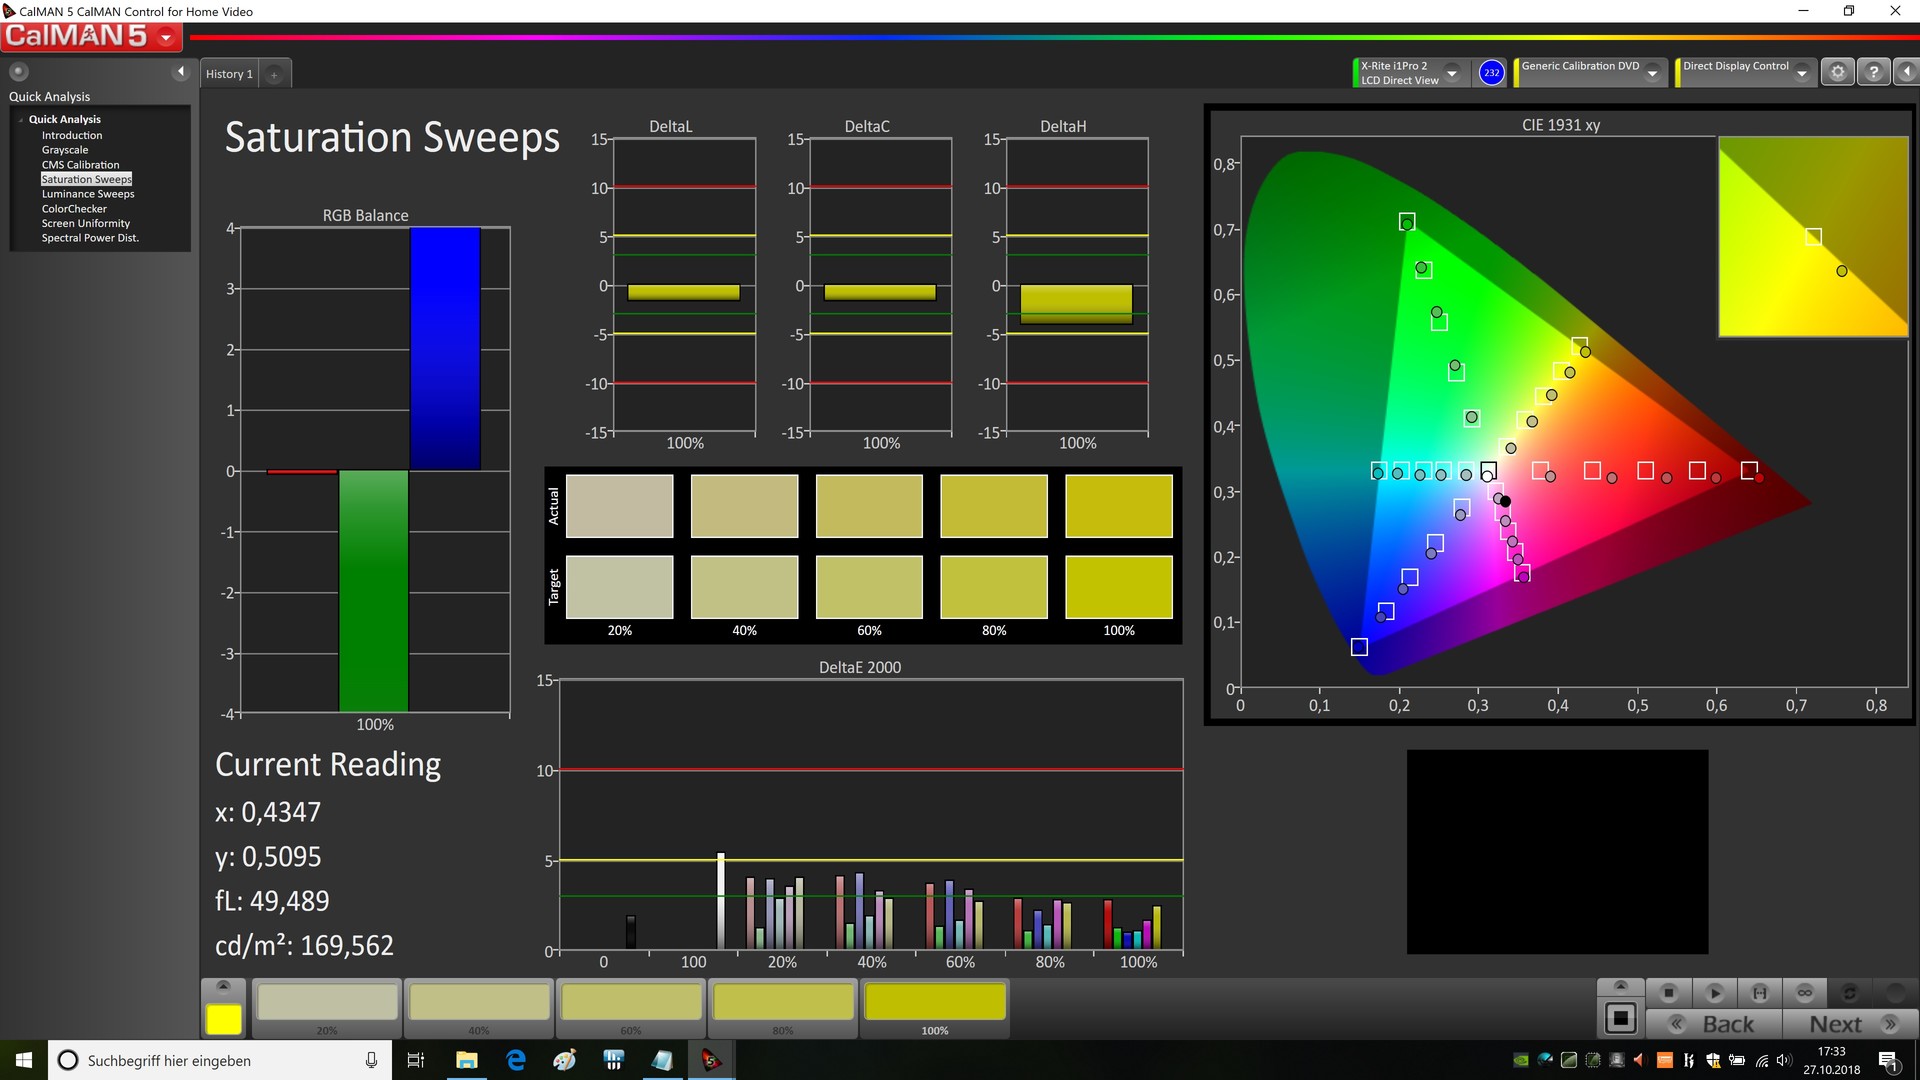Click the read single measurement bracket icon
This screenshot has height=1080, width=1920.
[x=1760, y=993]
